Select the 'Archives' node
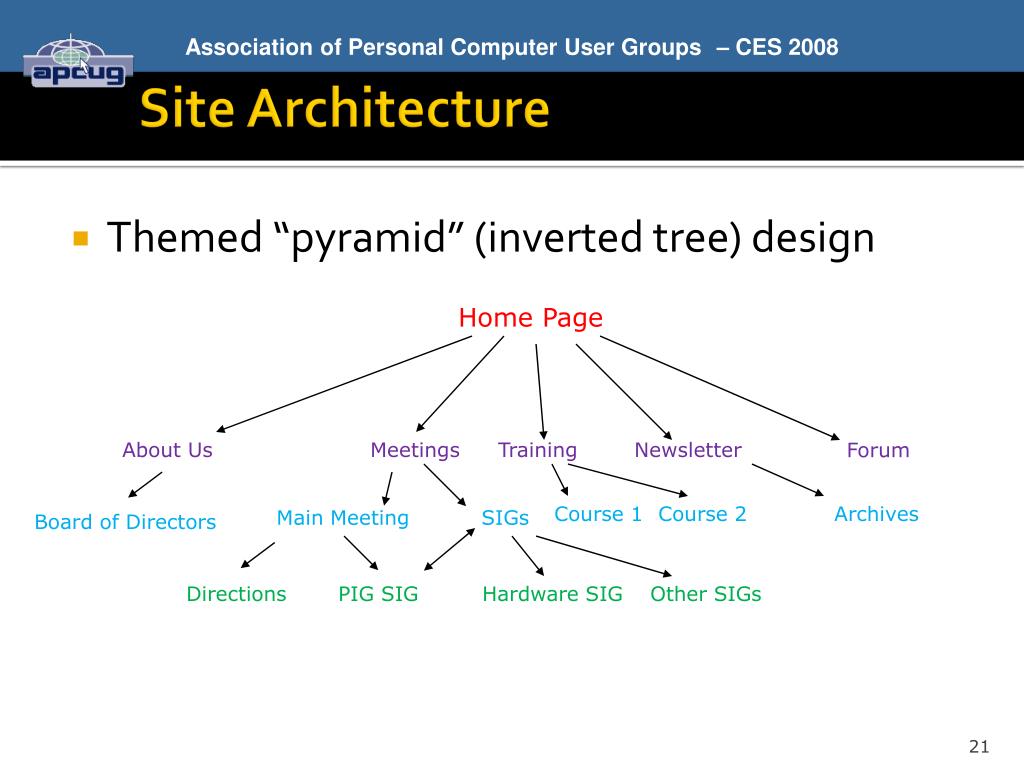Viewport: 1024px width, 768px height. (x=876, y=514)
